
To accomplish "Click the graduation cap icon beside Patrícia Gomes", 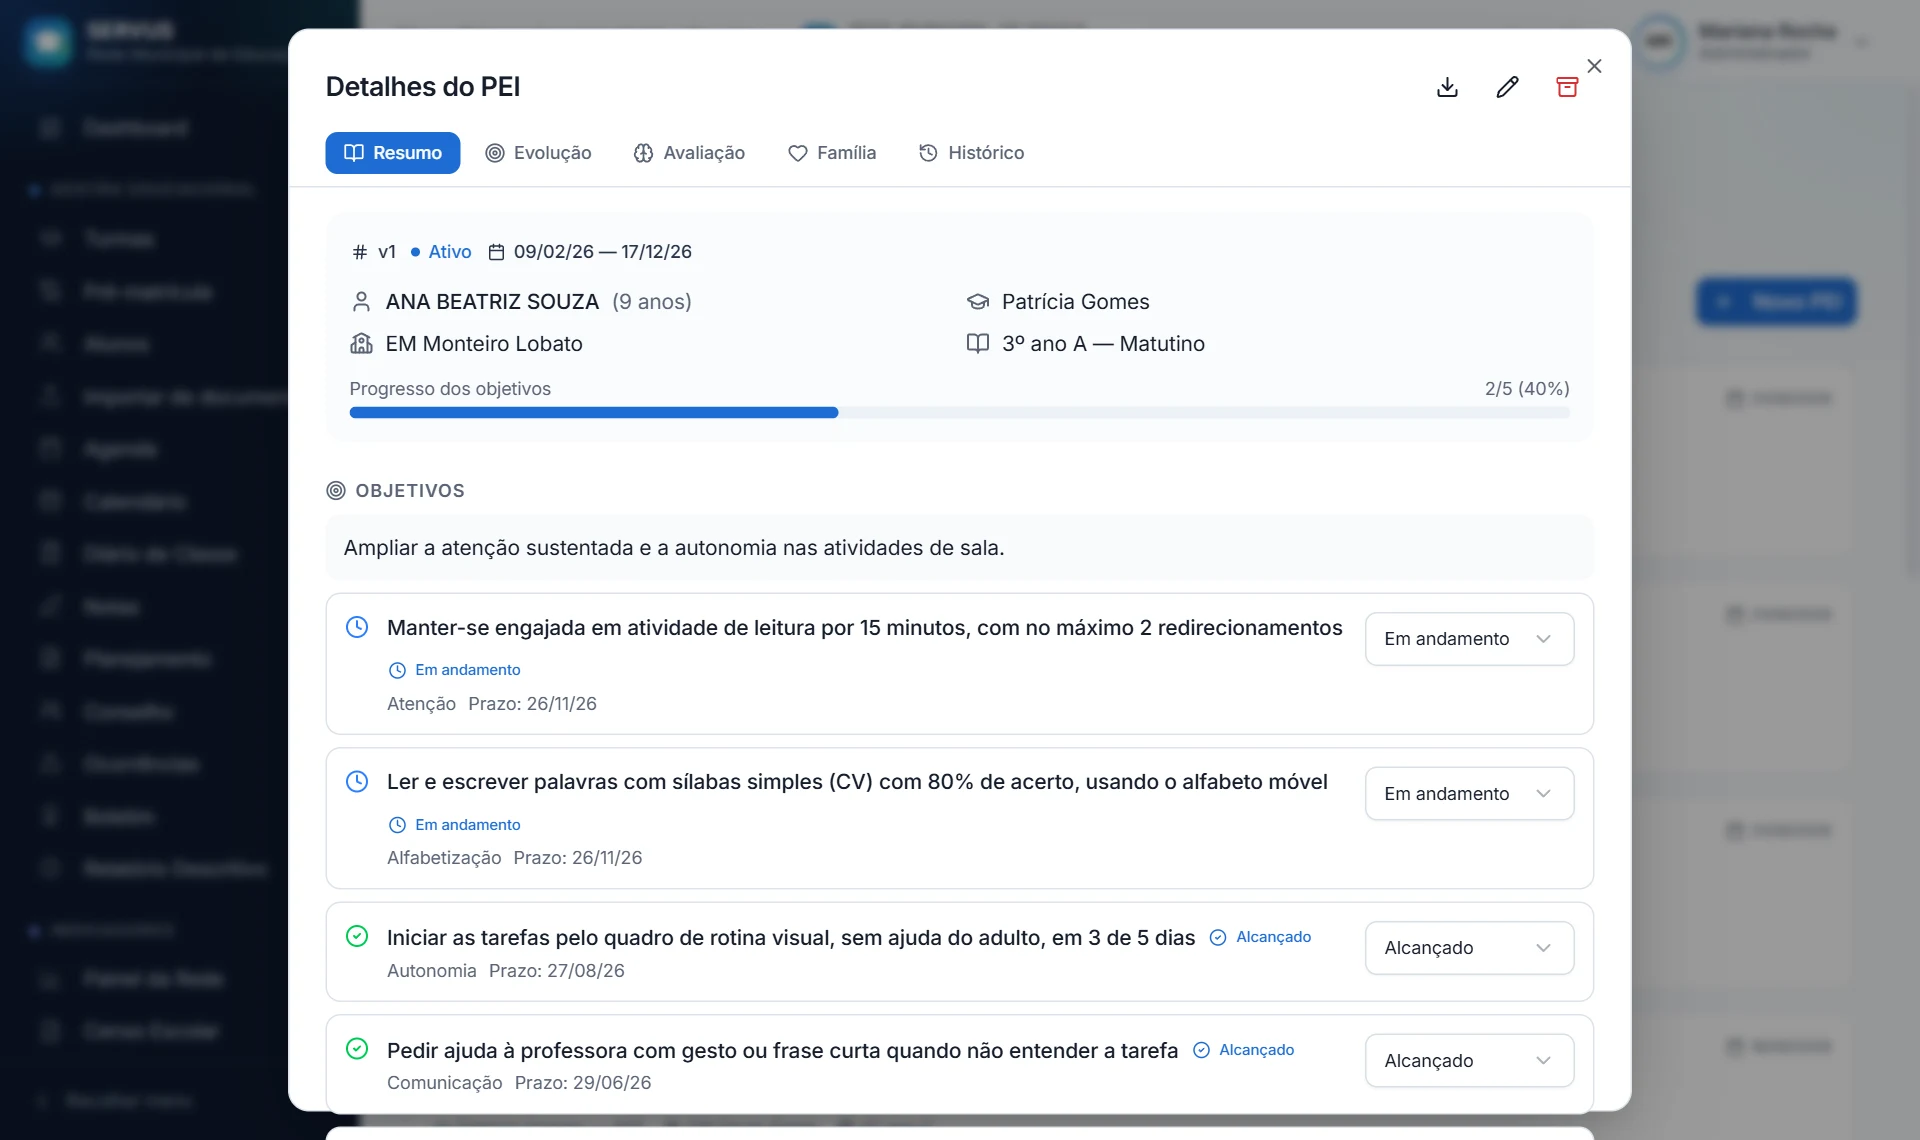I will [x=978, y=302].
